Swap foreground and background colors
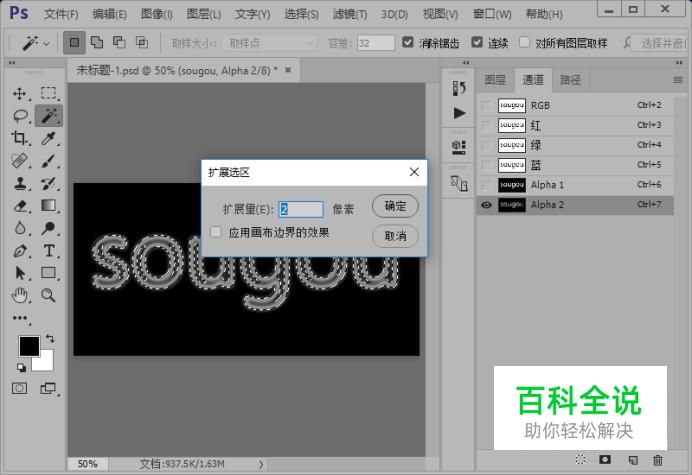692x475 pixels. pyautogui.click(x=50, y=339)
